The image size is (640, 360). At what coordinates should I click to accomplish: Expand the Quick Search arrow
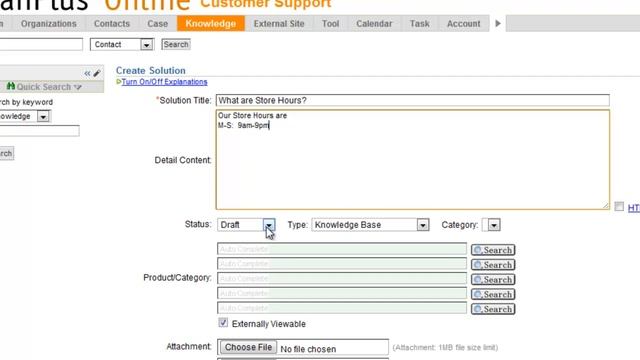78,87
